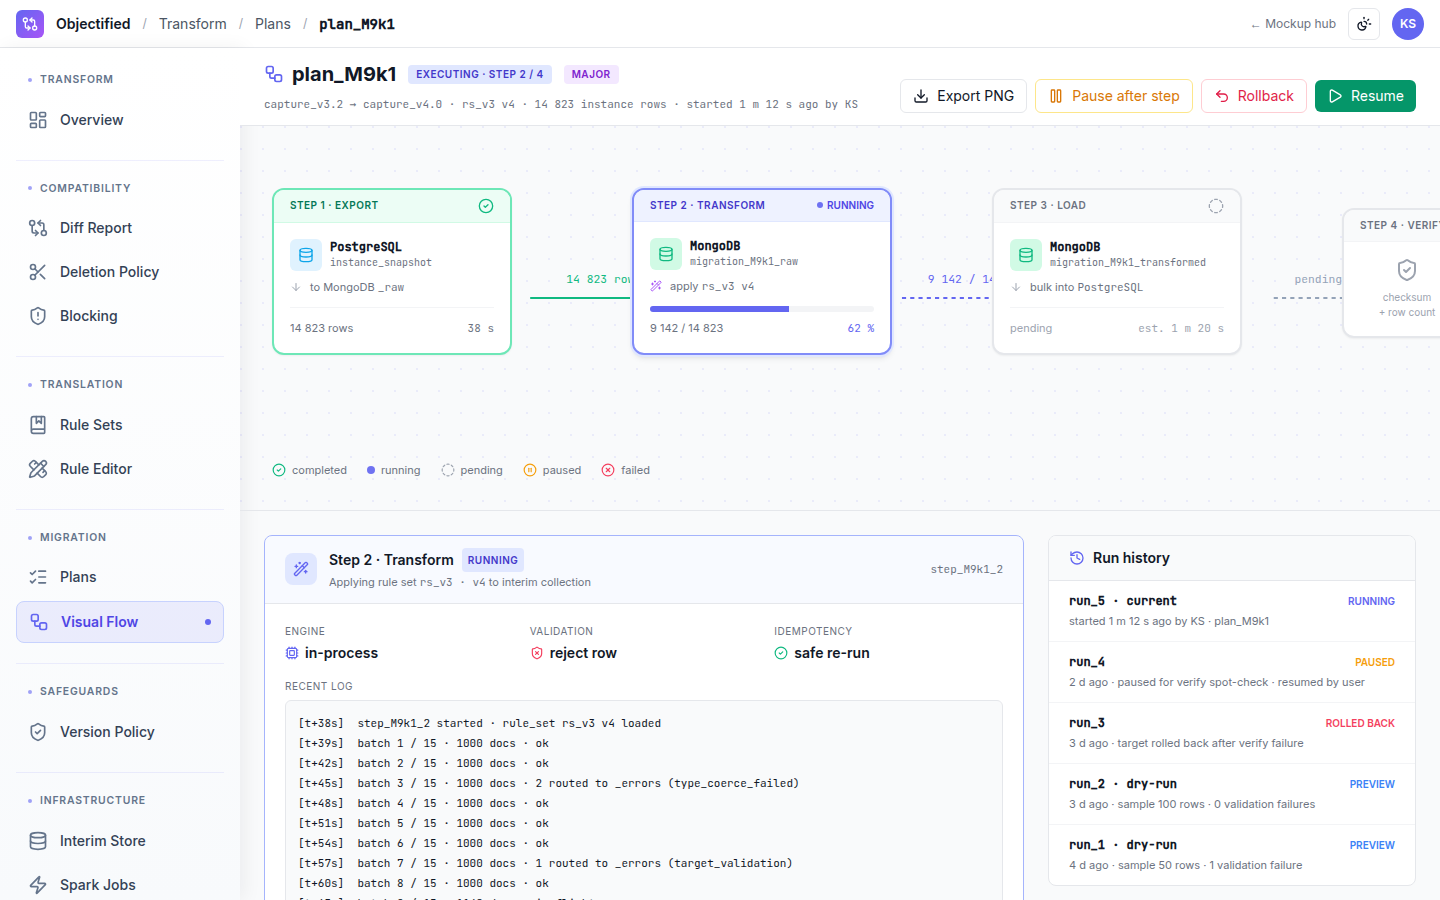
Task: Open run_5 current history entry
Action: (1232, 611)
